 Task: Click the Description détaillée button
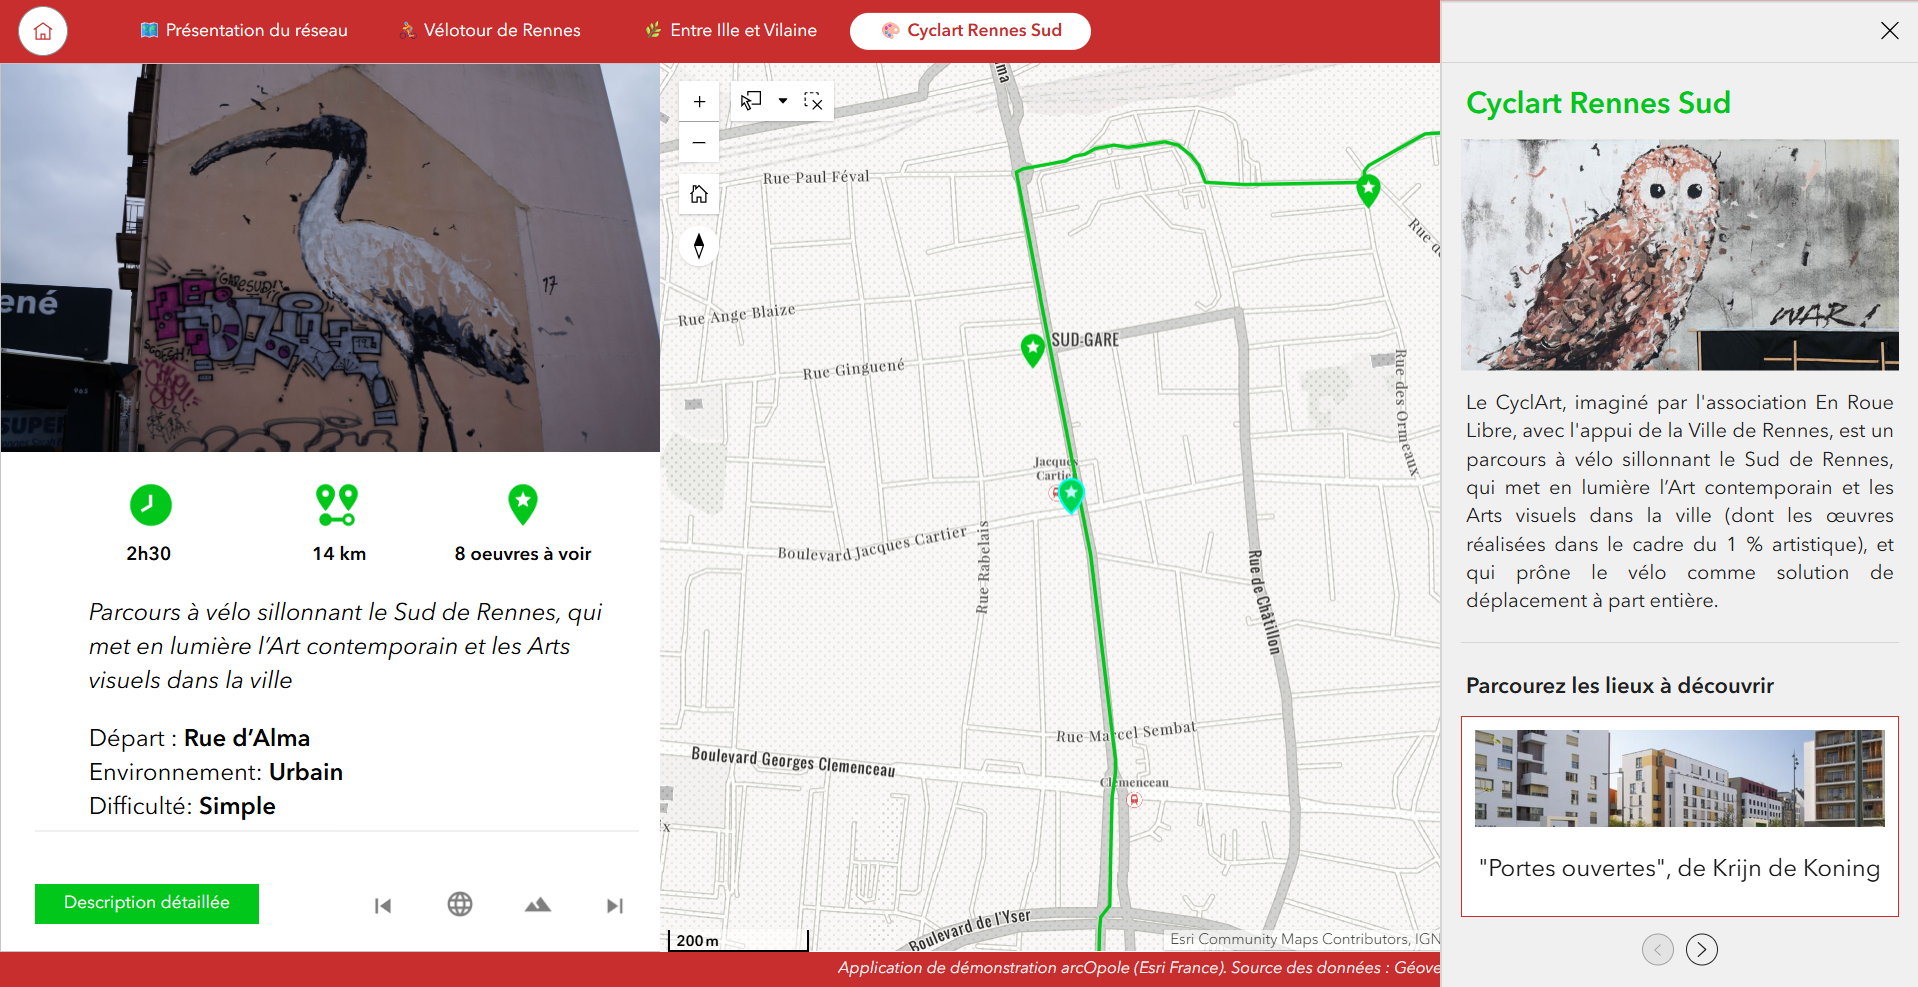147,903
